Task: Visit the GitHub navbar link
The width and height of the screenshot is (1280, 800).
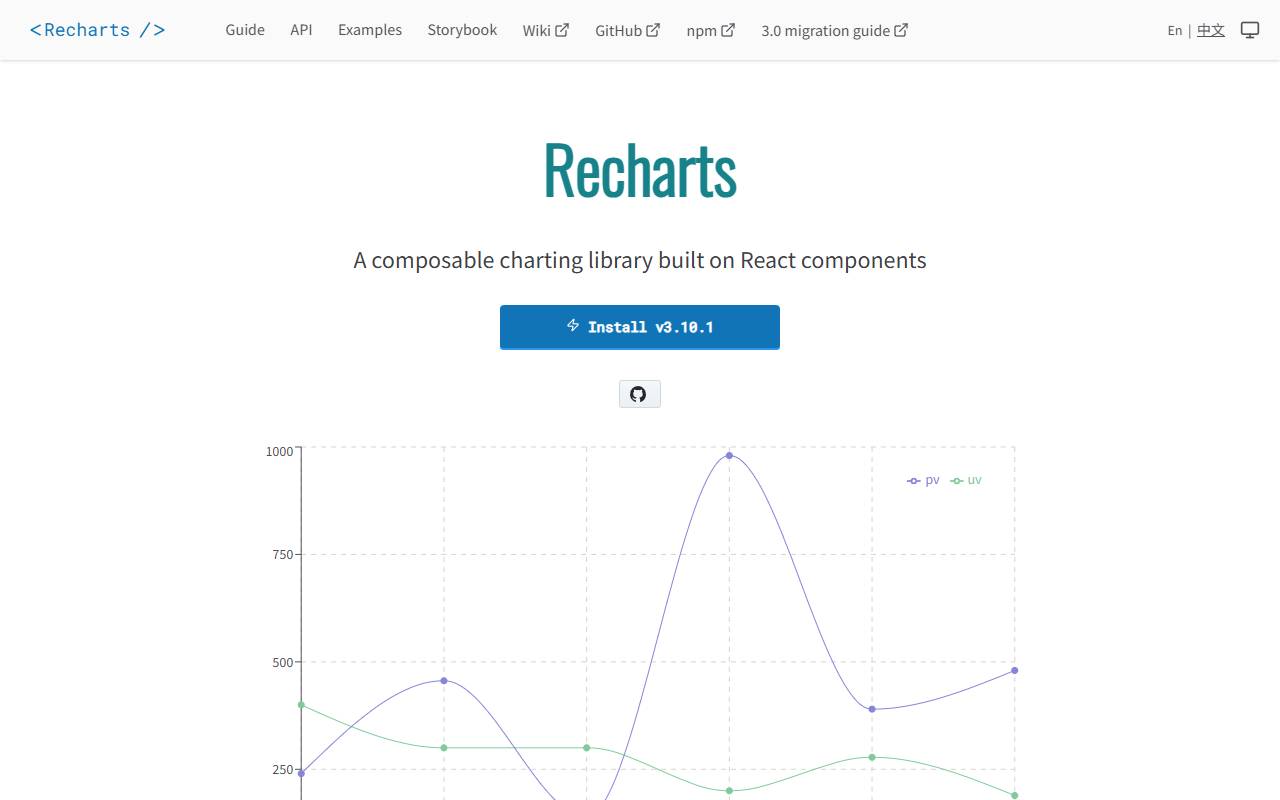Action: pos(628,30)
